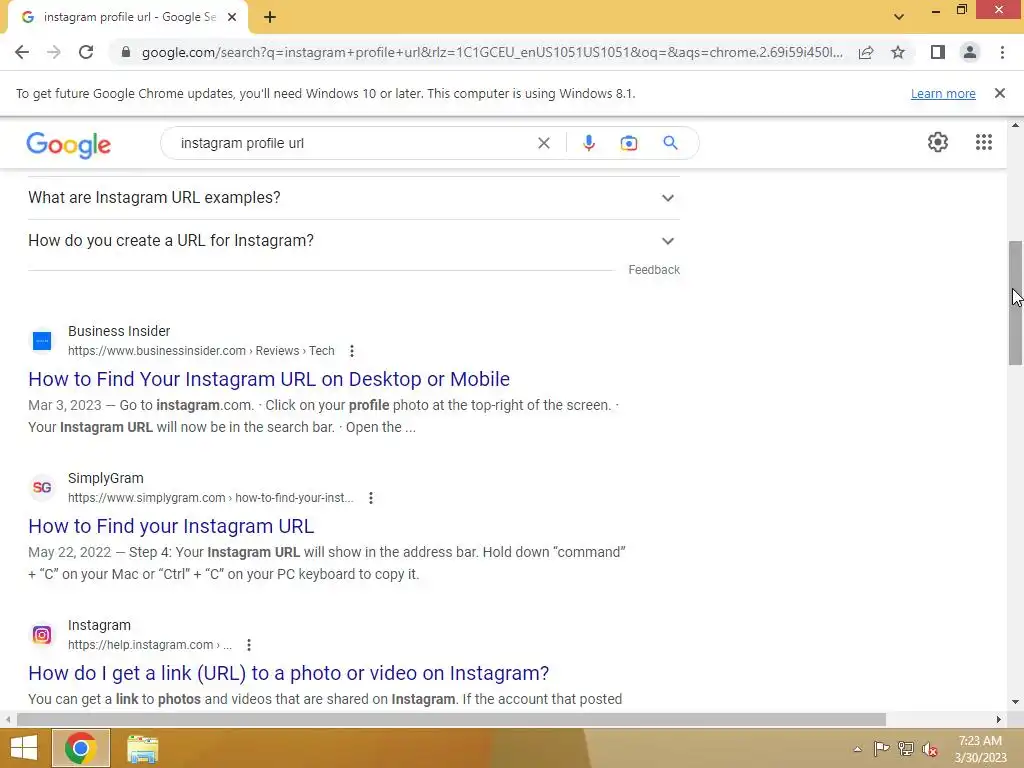
Task: Dismiss the Chrome update notification bar
Action: [x=999, y=93]
